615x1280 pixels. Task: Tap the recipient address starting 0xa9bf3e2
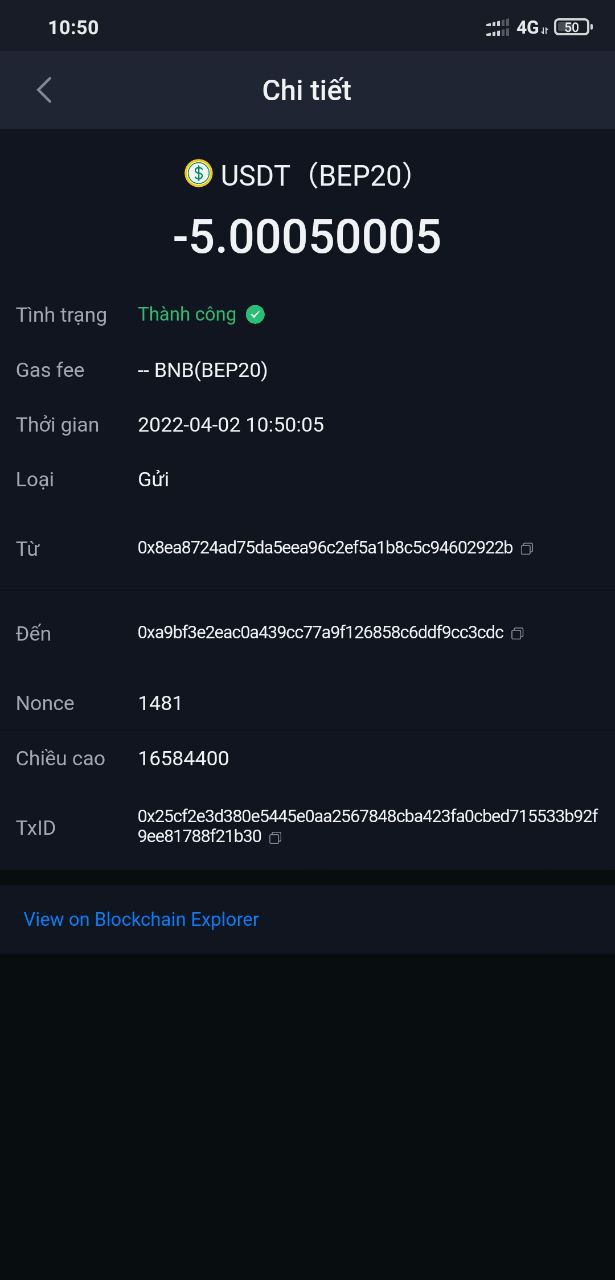tap(320, 633)
